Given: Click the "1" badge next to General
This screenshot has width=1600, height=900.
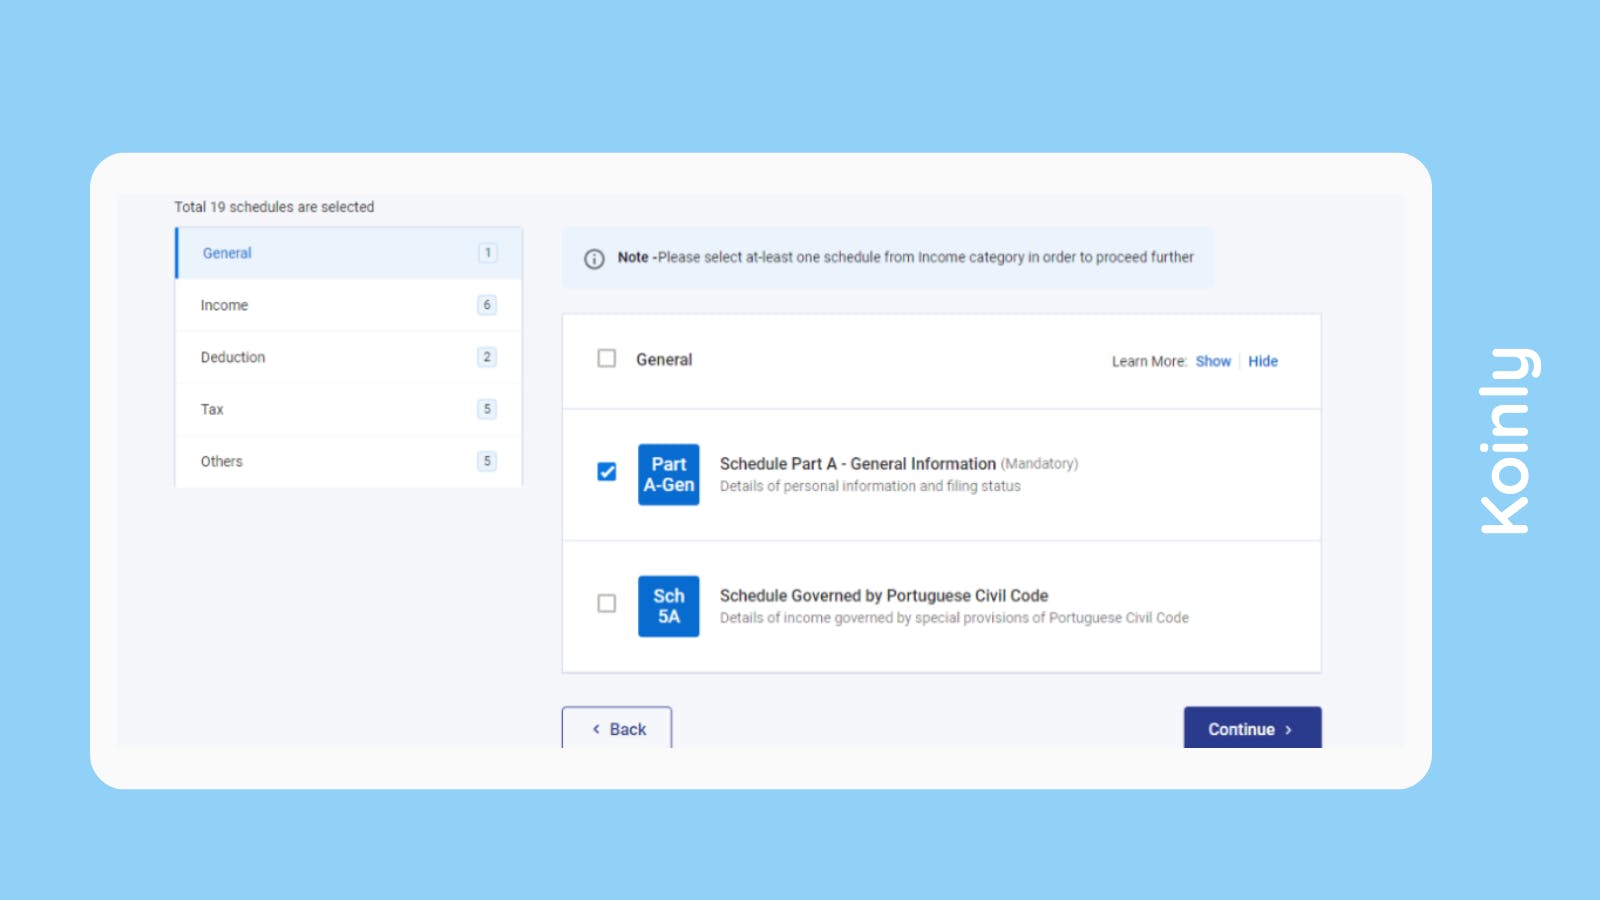Looking at the screenshot, I should coord(486,253).
